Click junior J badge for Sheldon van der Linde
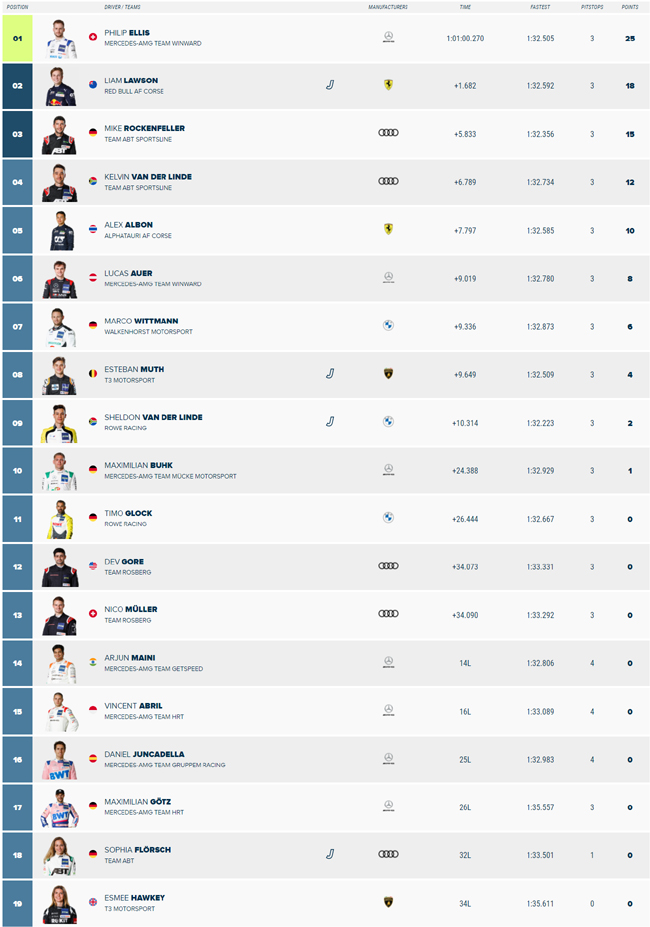This screenshot has height=927, width=650. pos(330,422)
